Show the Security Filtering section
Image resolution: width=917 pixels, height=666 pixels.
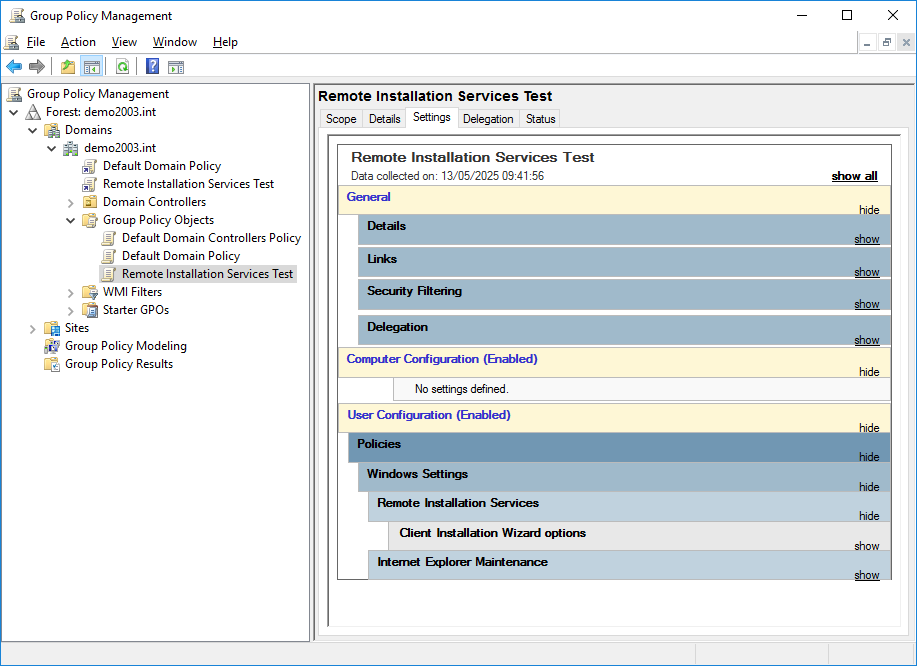point(866,304)
